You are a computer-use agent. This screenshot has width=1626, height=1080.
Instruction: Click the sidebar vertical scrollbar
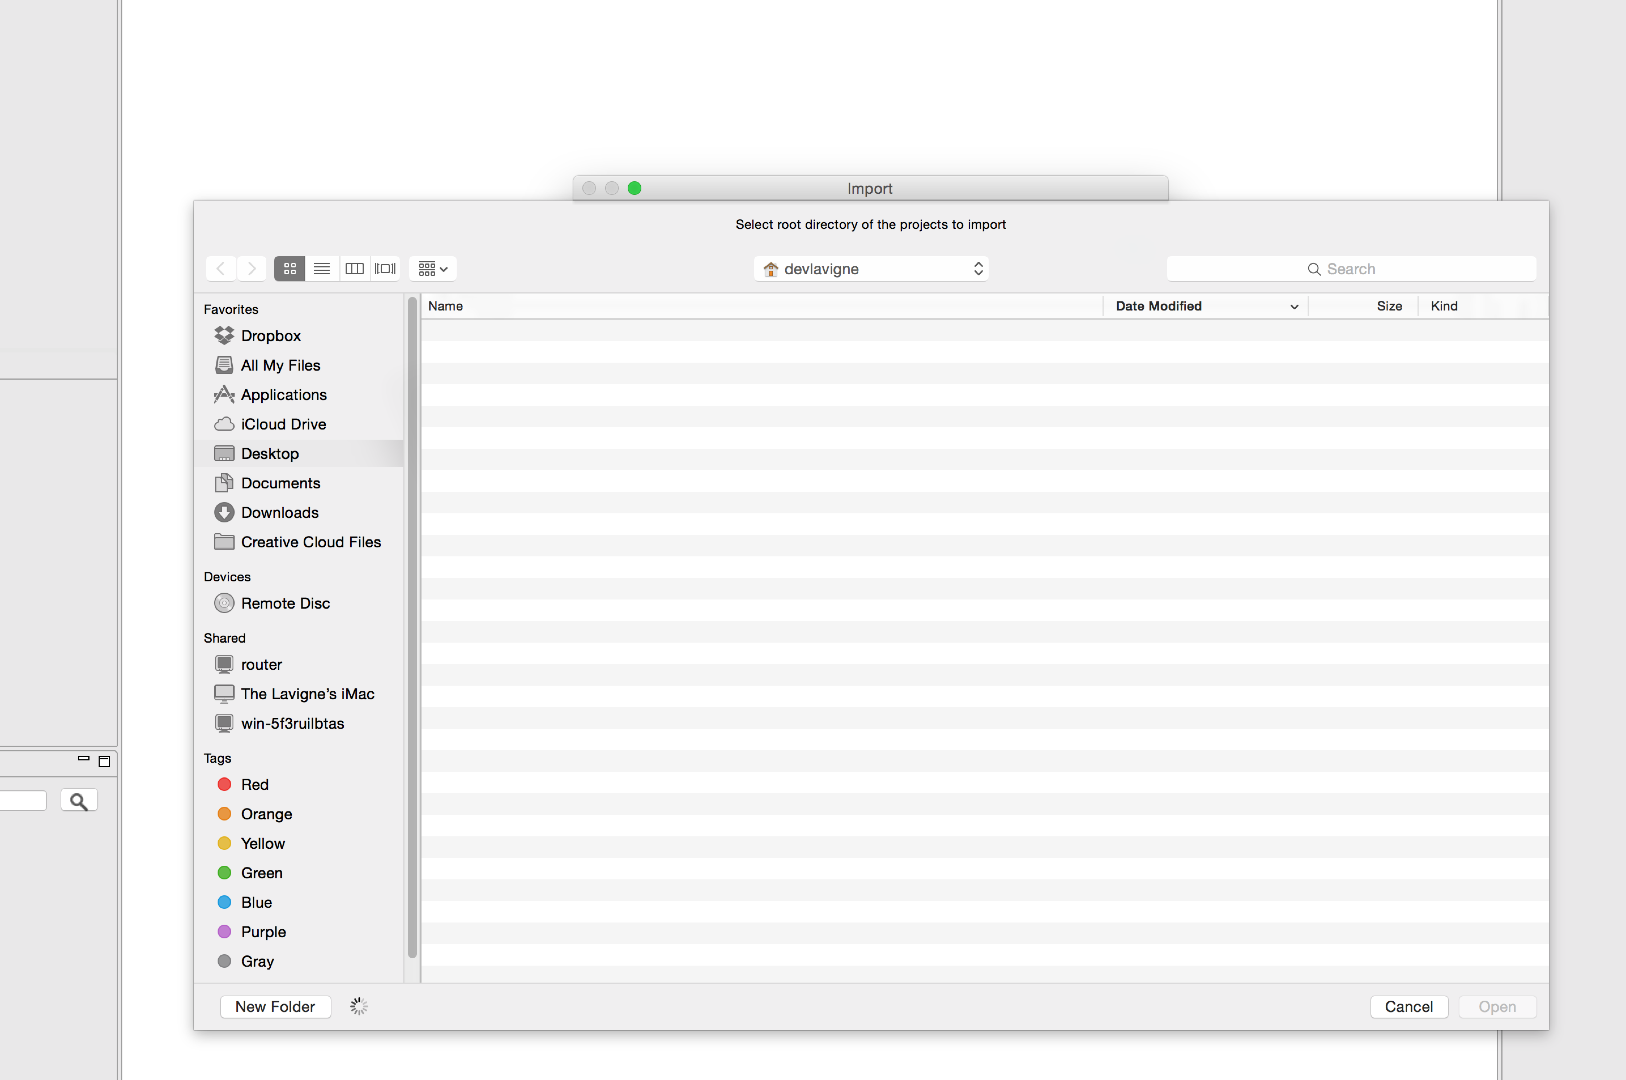tap(412, 628)
